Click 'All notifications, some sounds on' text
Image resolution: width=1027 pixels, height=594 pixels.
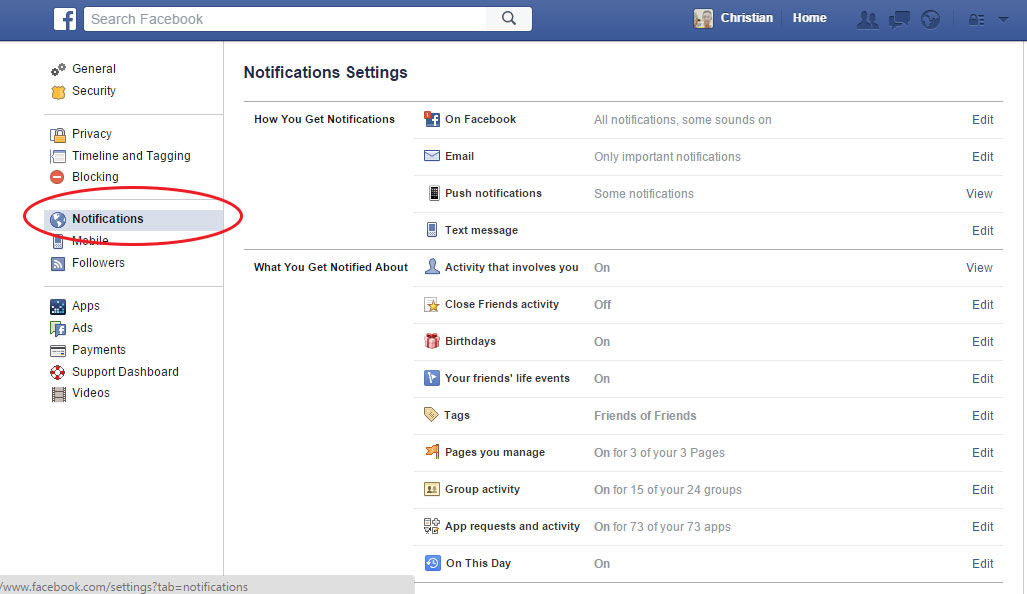682,120
